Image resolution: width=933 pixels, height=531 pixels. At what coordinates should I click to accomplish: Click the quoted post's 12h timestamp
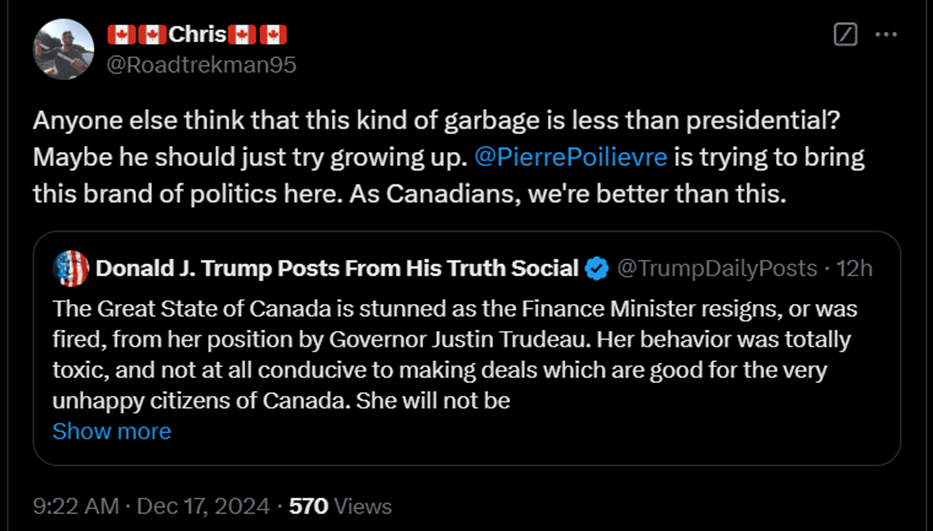[x=856, y=268]
